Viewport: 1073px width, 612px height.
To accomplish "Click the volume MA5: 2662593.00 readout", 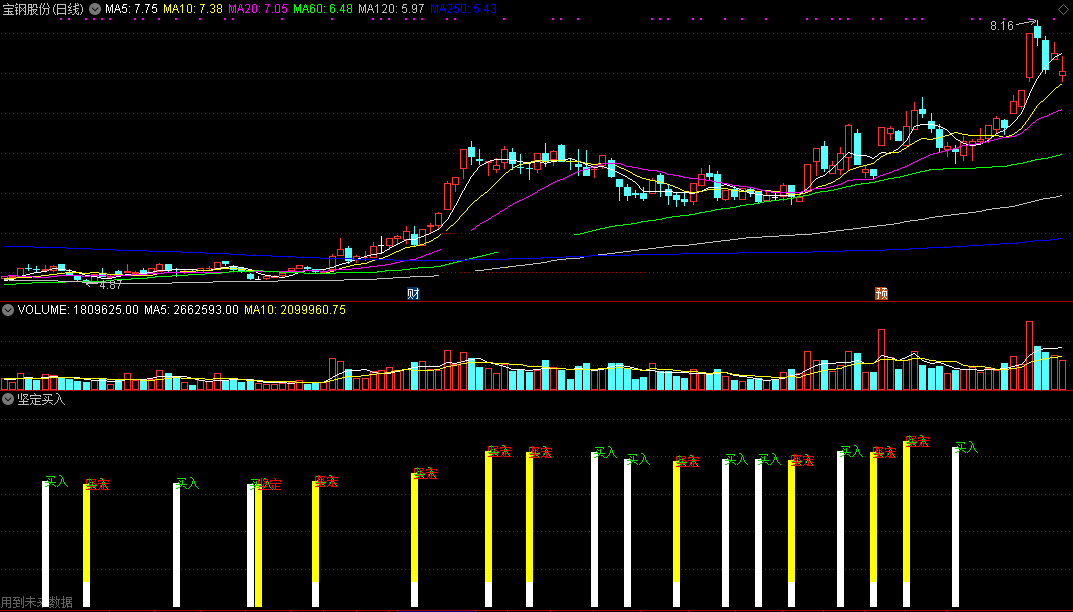I will [191, 310].
